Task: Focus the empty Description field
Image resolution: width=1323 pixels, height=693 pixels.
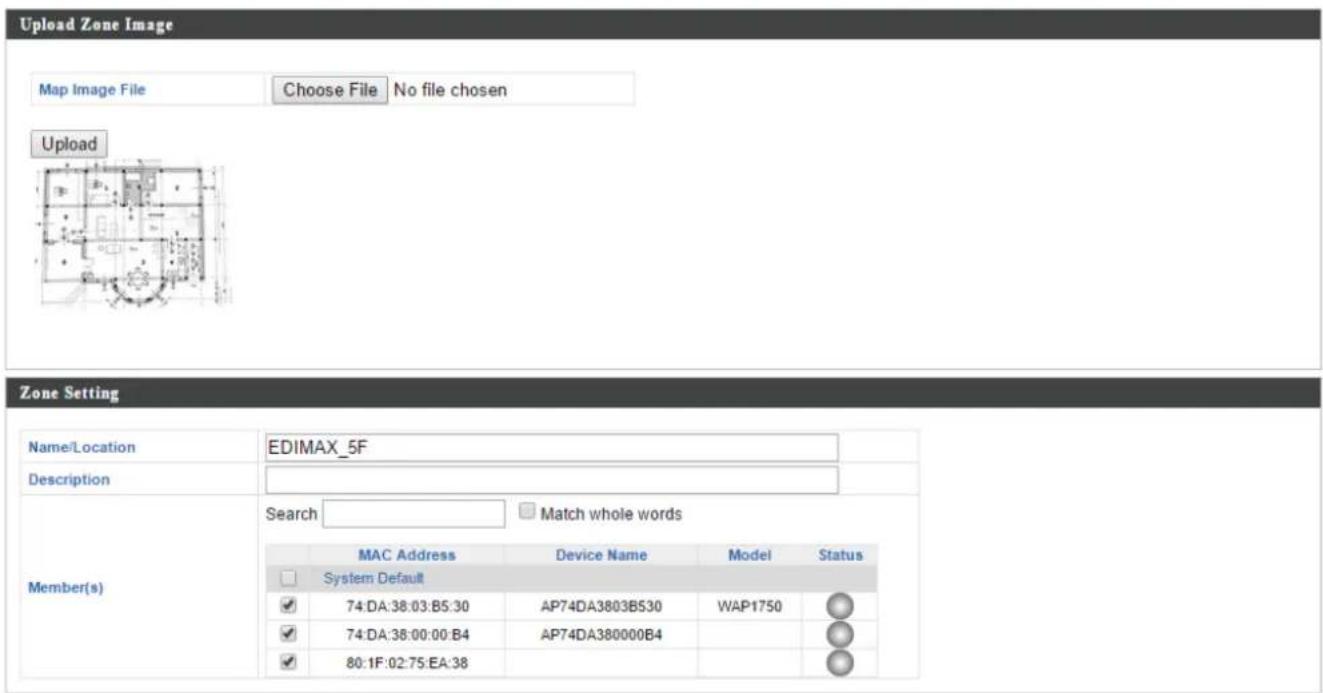Action: 551,479
